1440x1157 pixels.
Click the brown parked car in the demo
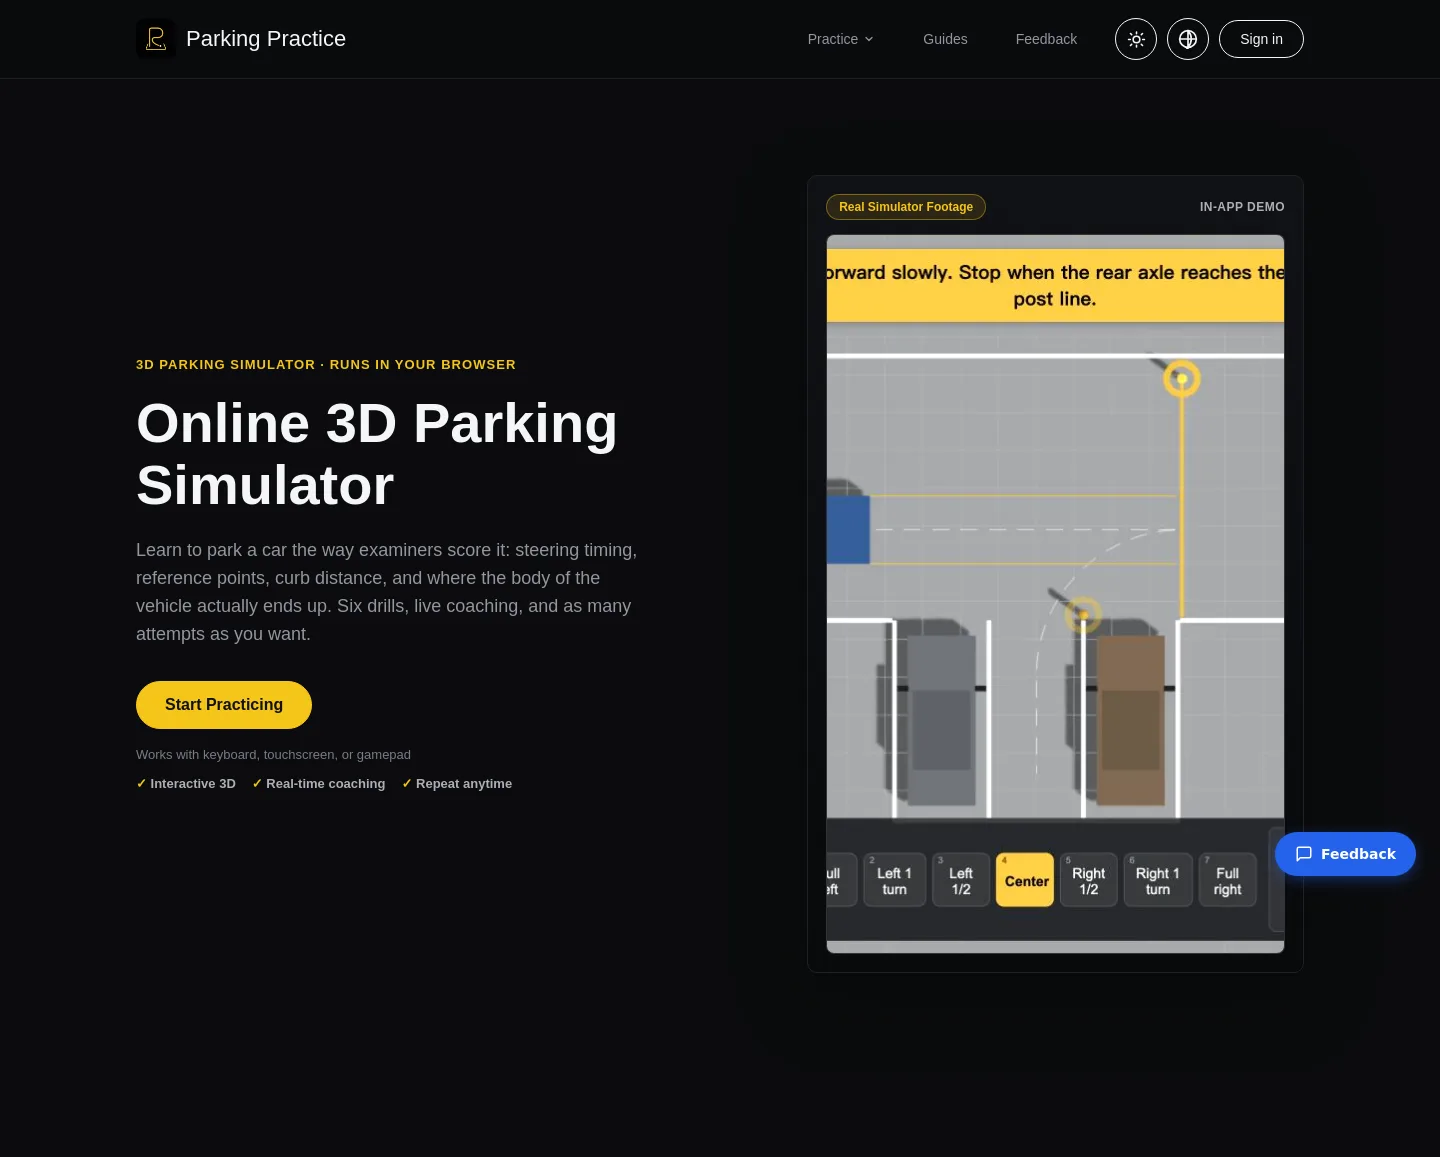click(1130, 720)
